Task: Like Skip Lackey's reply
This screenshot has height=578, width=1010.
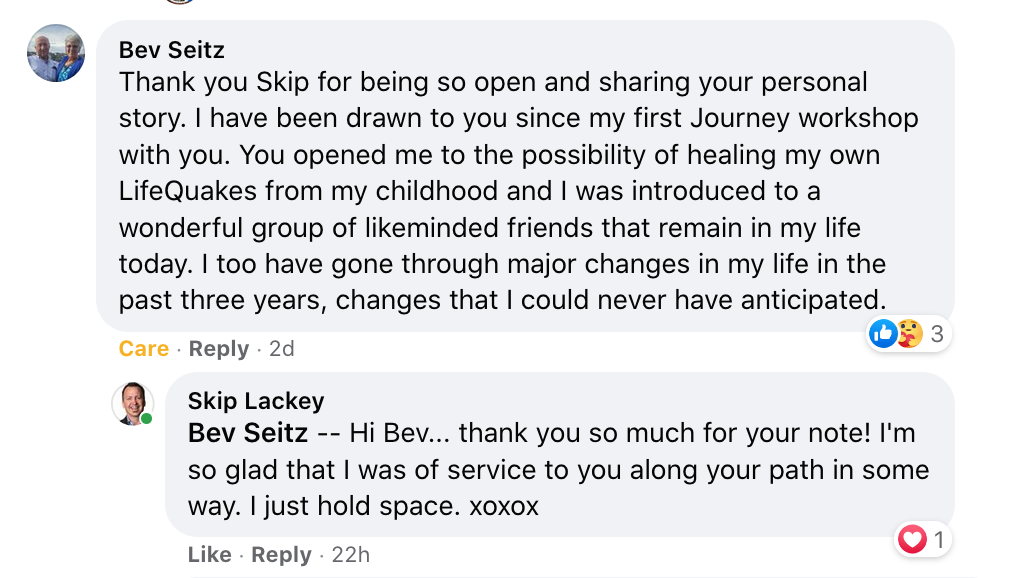Action: click(209, 555)
